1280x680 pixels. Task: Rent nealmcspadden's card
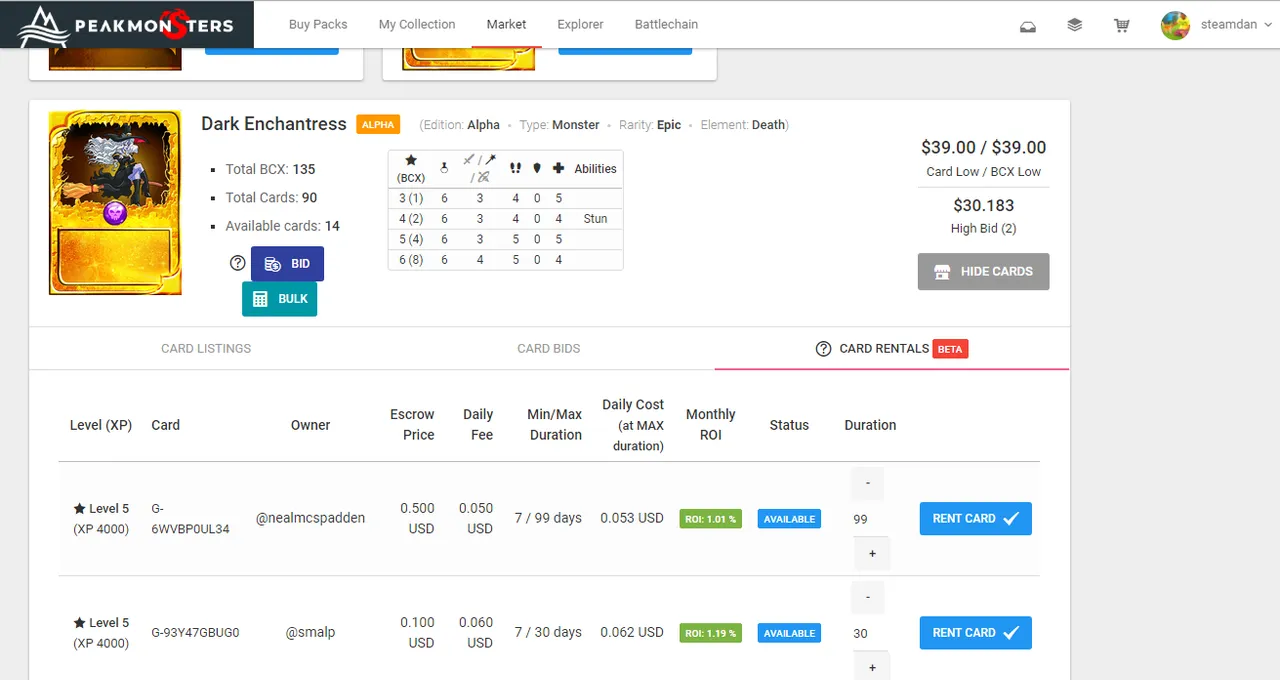click(975, 519)
